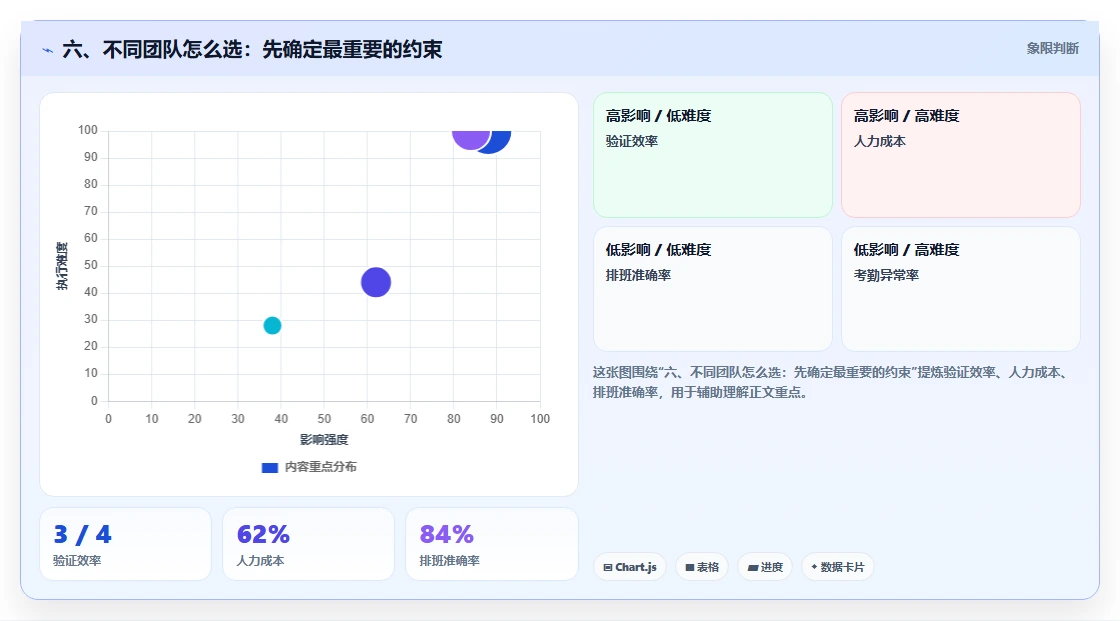This screenshot has height=621, width=1120.
Task: Click the 3 / 4 验证效率 stat card
Action: tap(126, 544)
